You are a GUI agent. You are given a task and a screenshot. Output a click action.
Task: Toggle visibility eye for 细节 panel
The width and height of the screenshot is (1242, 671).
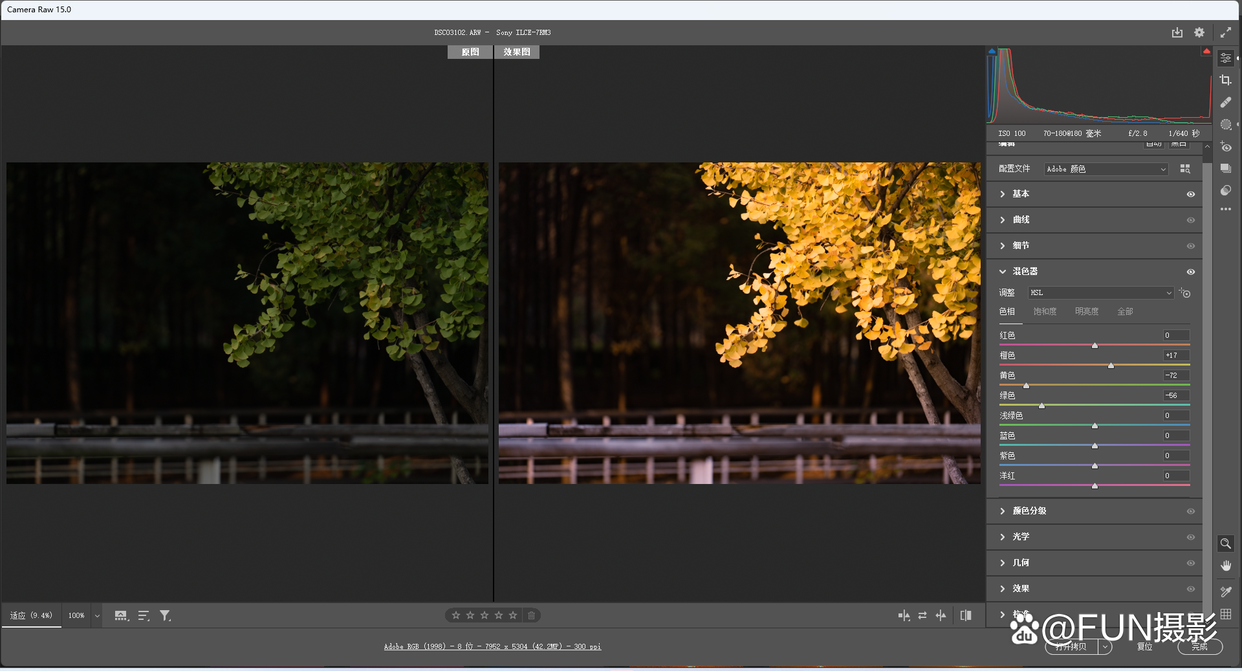(1191, 246)
